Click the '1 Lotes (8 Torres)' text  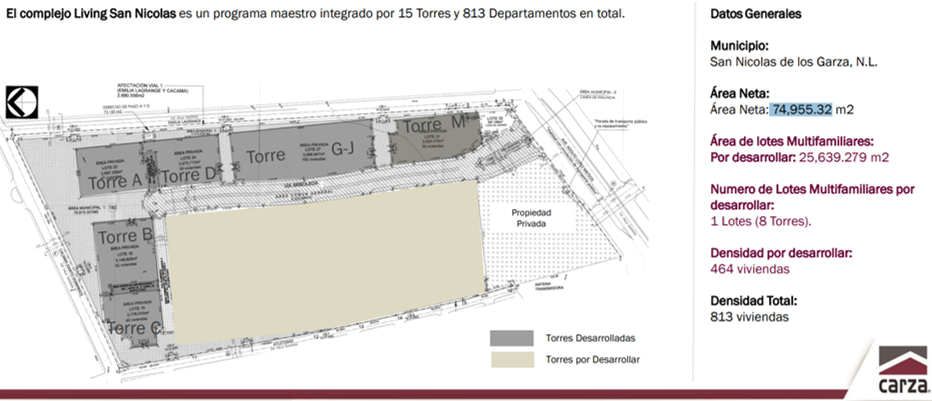point(760,221)
